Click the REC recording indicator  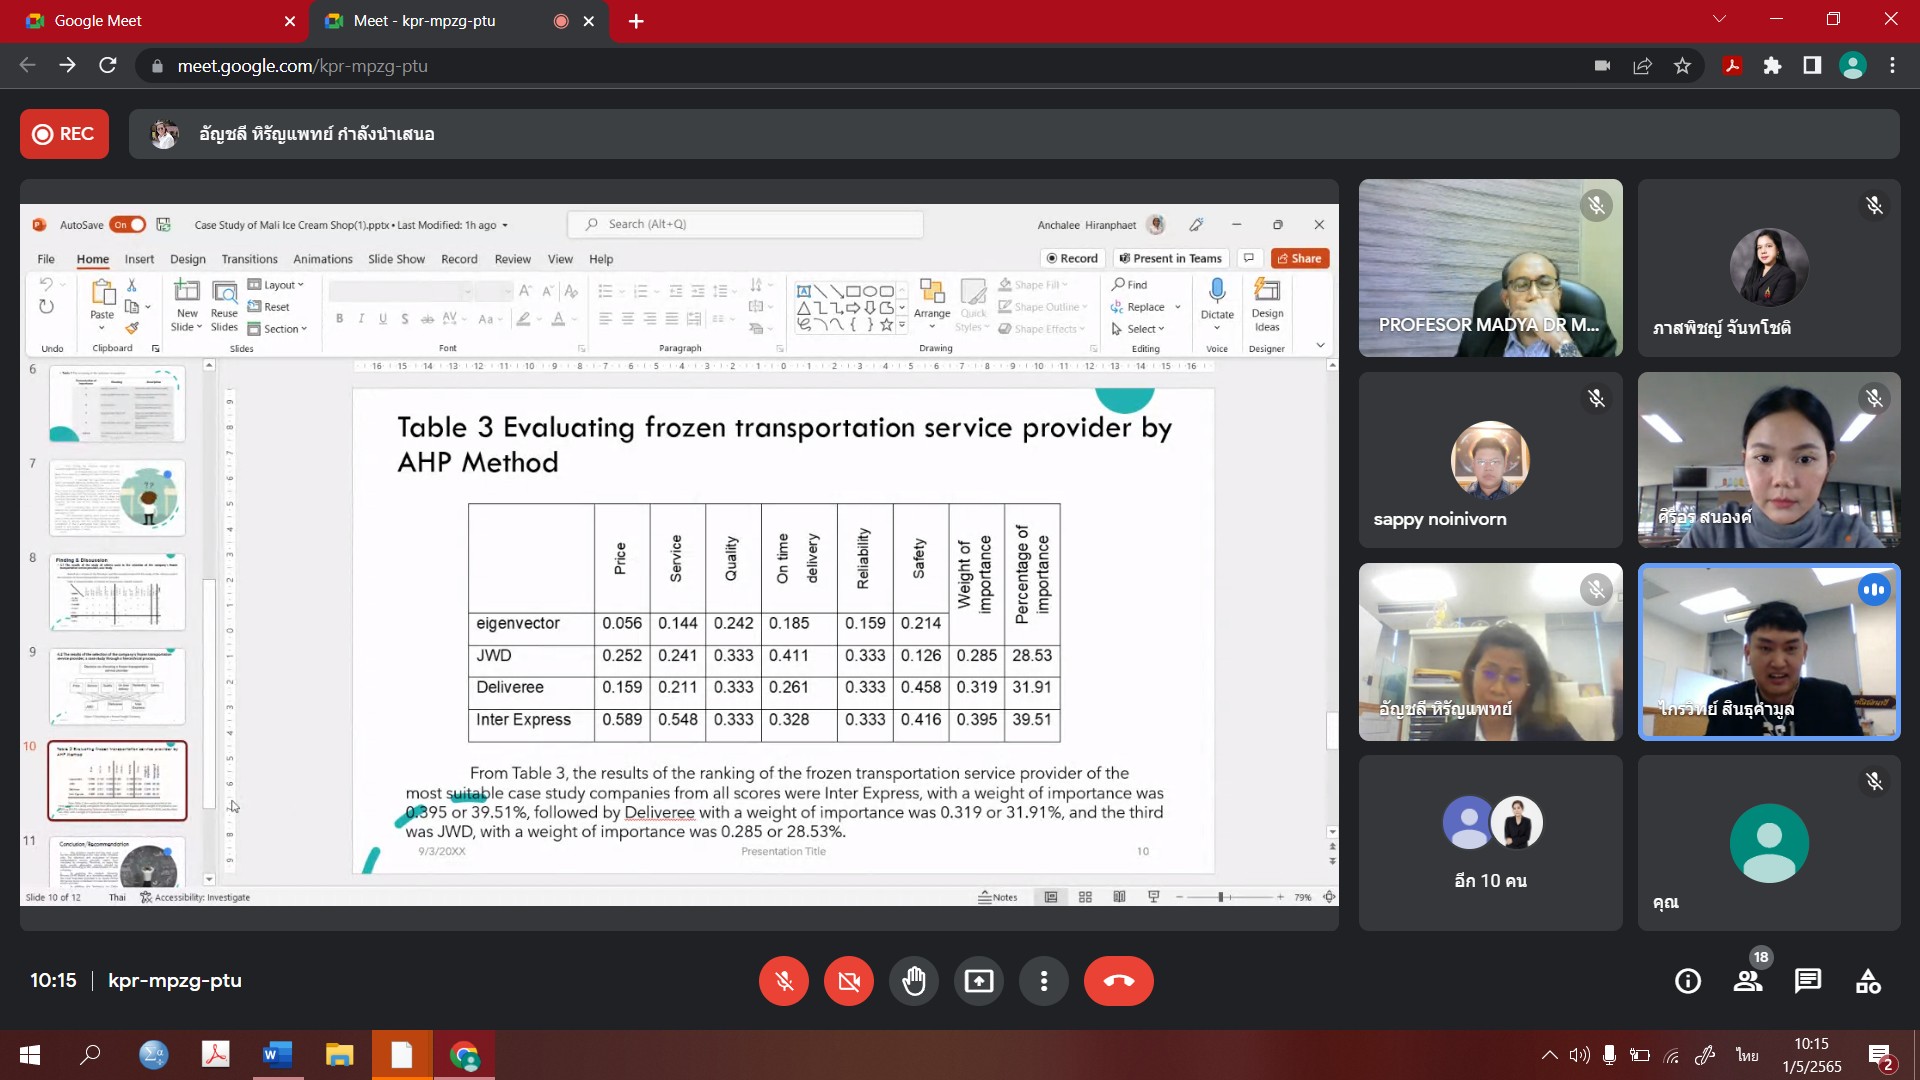64,134
